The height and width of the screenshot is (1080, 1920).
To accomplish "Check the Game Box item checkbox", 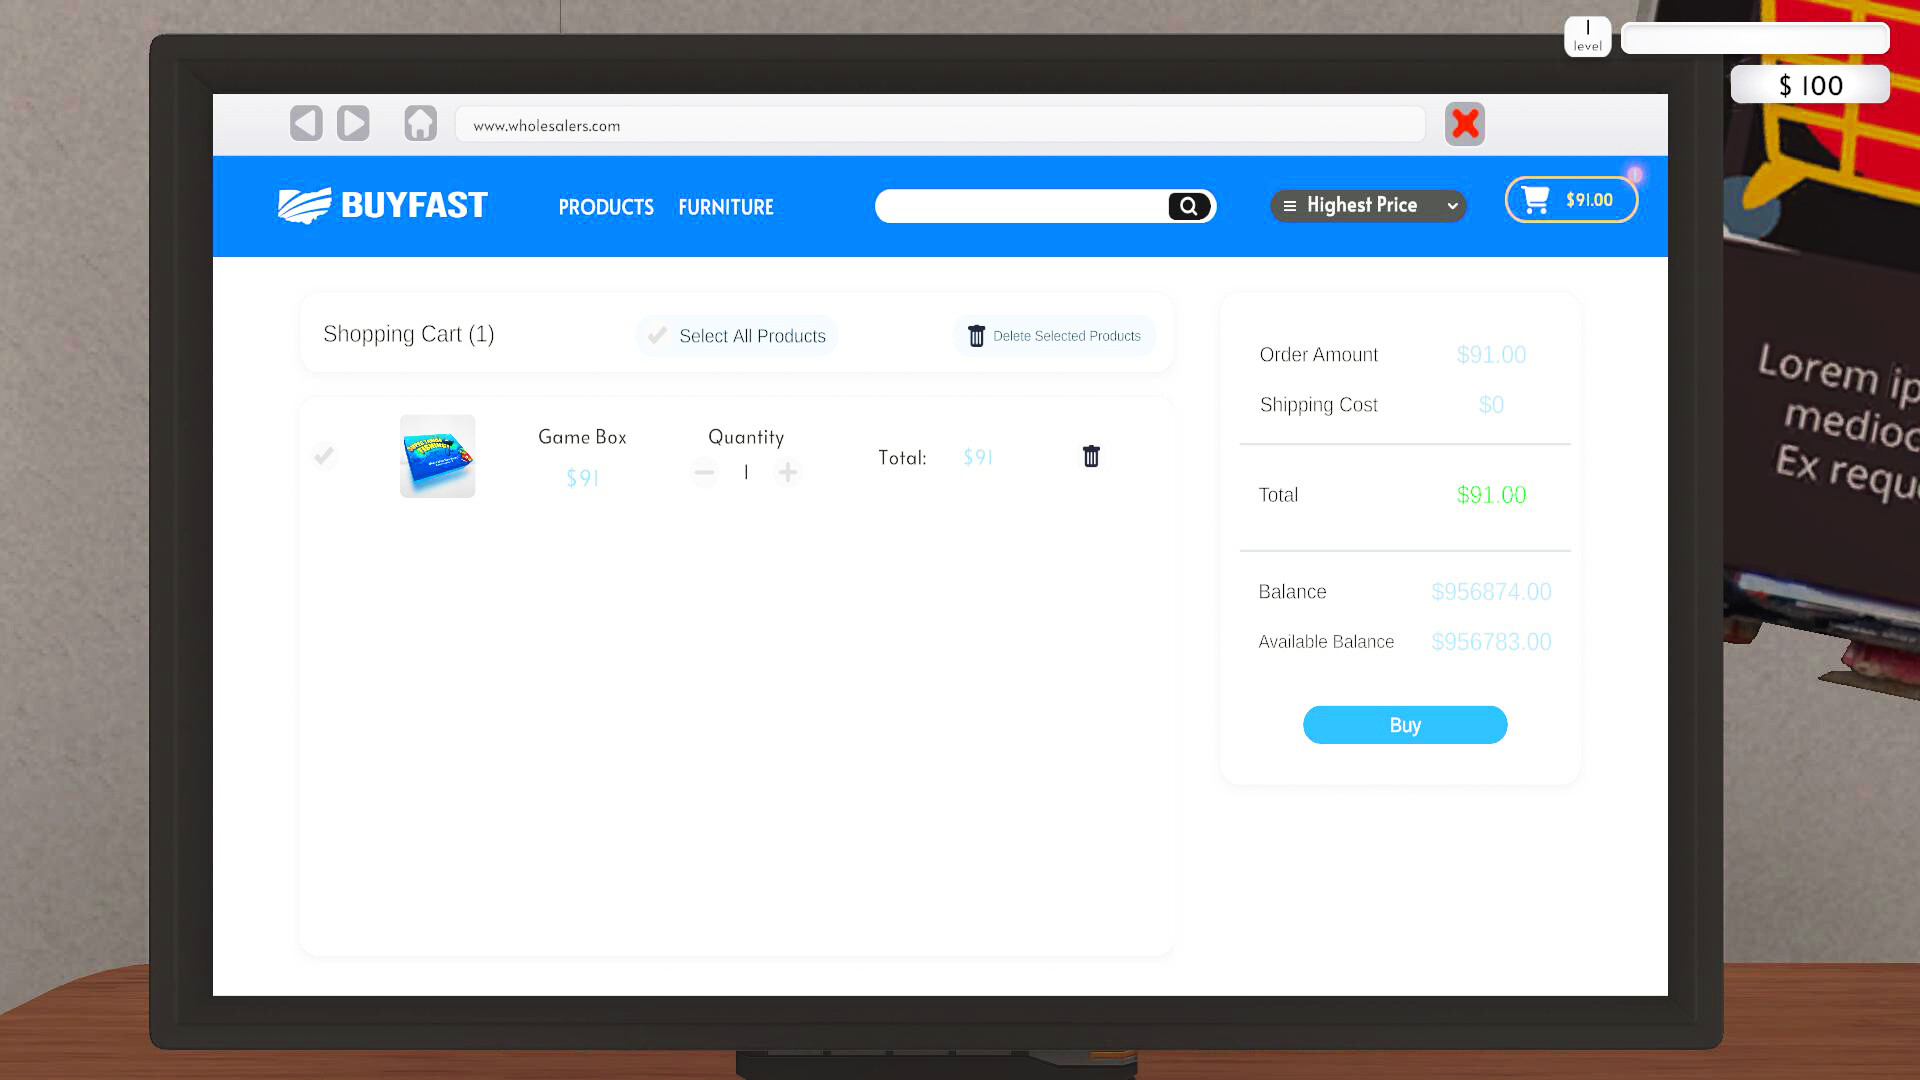I will (324, 456).
